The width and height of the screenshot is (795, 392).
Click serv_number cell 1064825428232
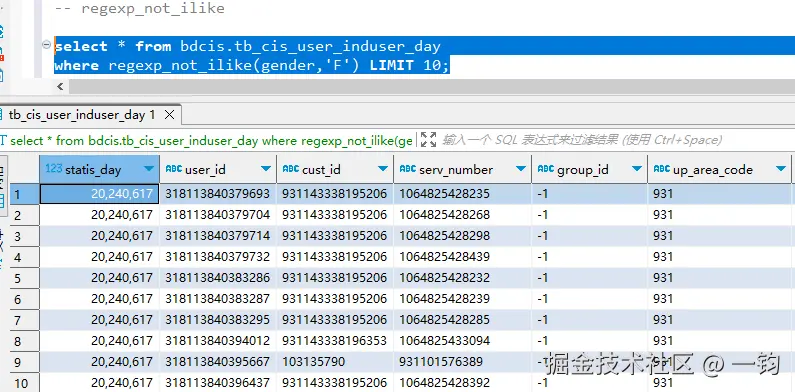click(x=462, y=278)
